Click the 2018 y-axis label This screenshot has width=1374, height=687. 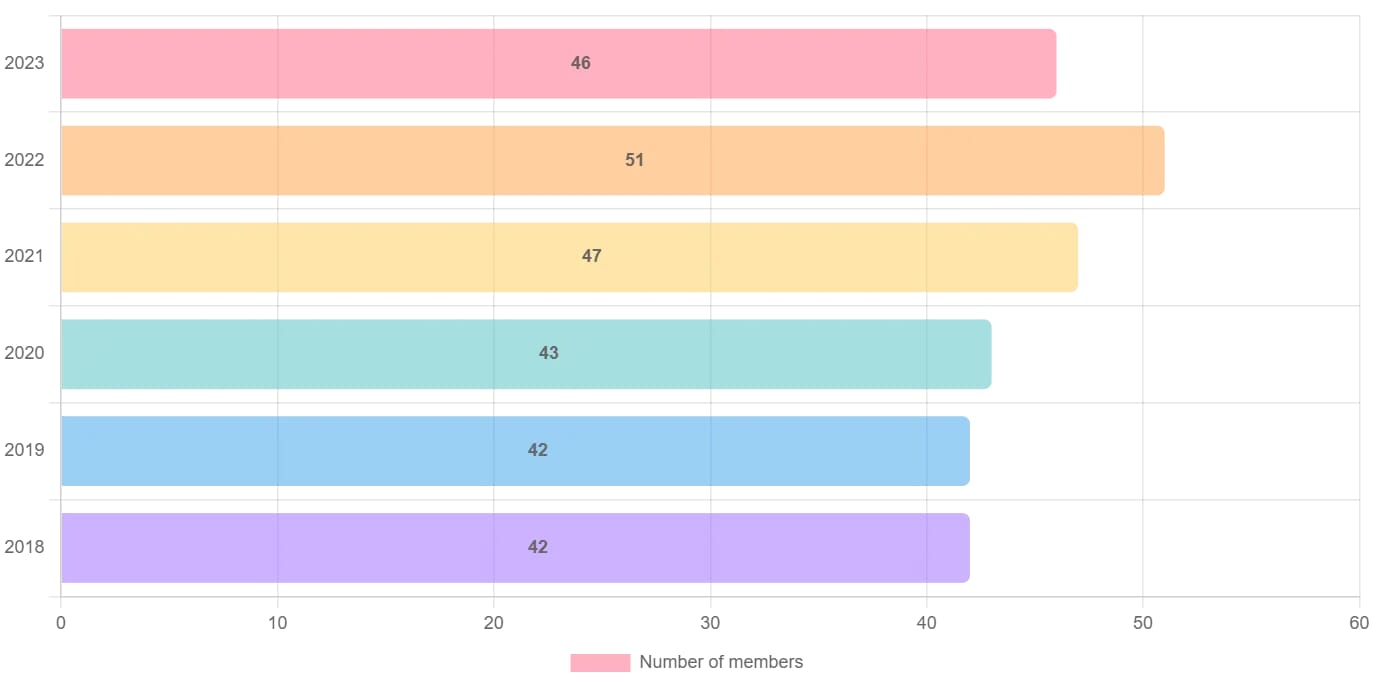(x=24, y=547)
